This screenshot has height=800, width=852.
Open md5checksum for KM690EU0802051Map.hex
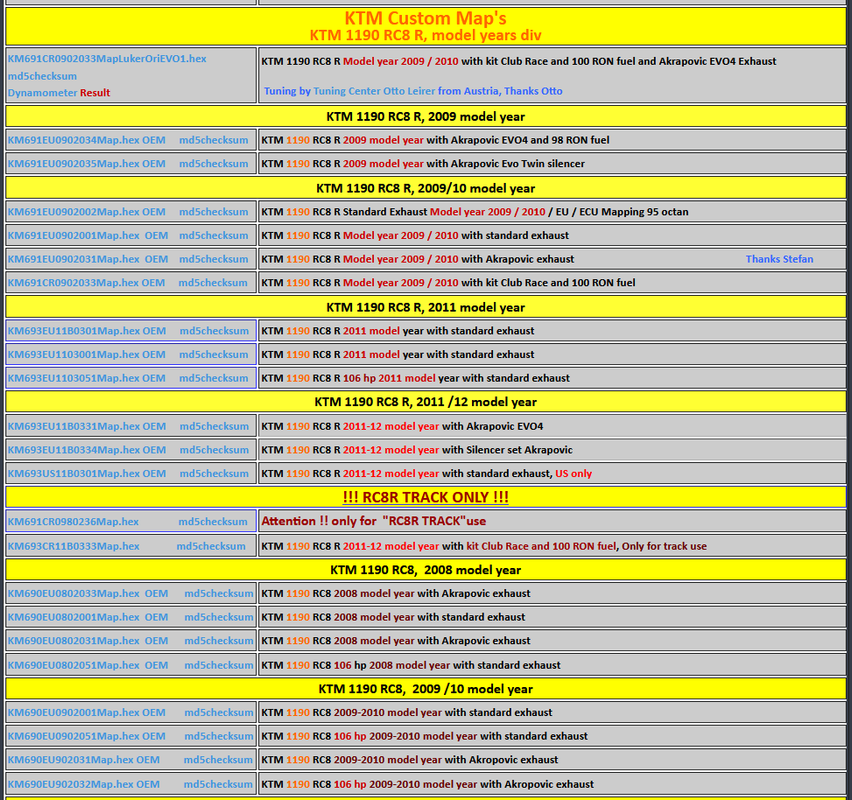pyautogui.click(x=218, y=665)
